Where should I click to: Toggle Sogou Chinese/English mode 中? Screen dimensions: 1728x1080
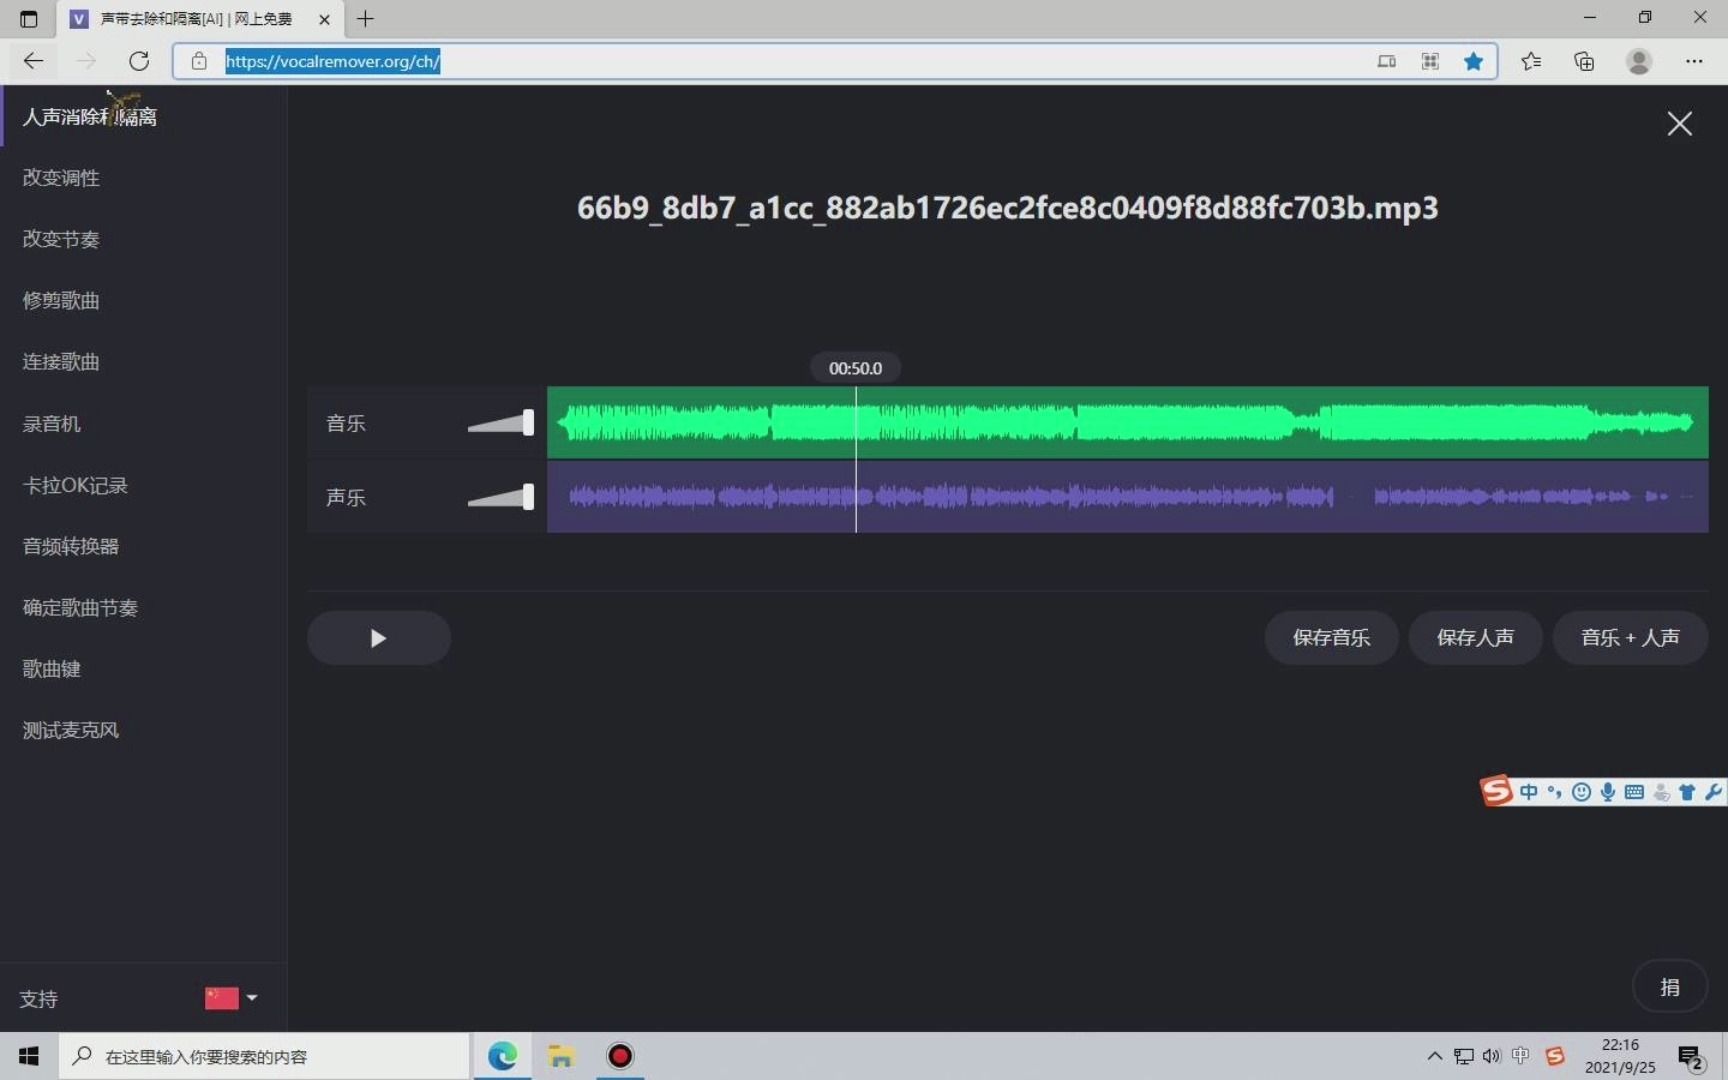point(1529,792)
